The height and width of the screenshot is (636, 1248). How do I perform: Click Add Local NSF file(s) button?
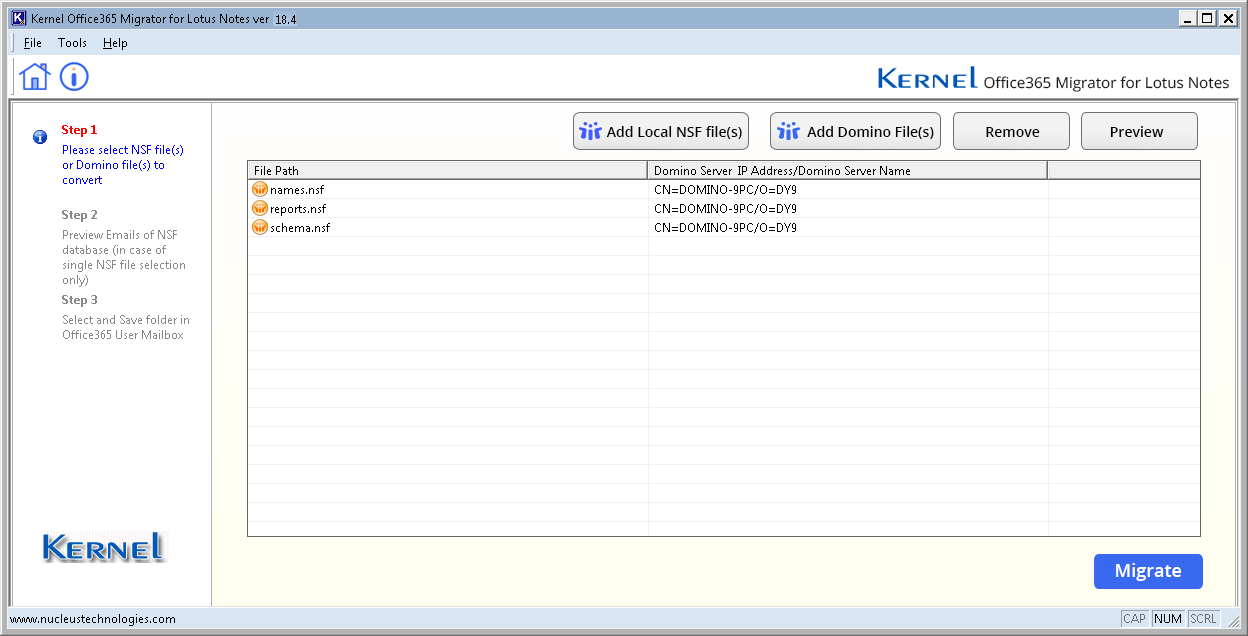coord(661,131)
